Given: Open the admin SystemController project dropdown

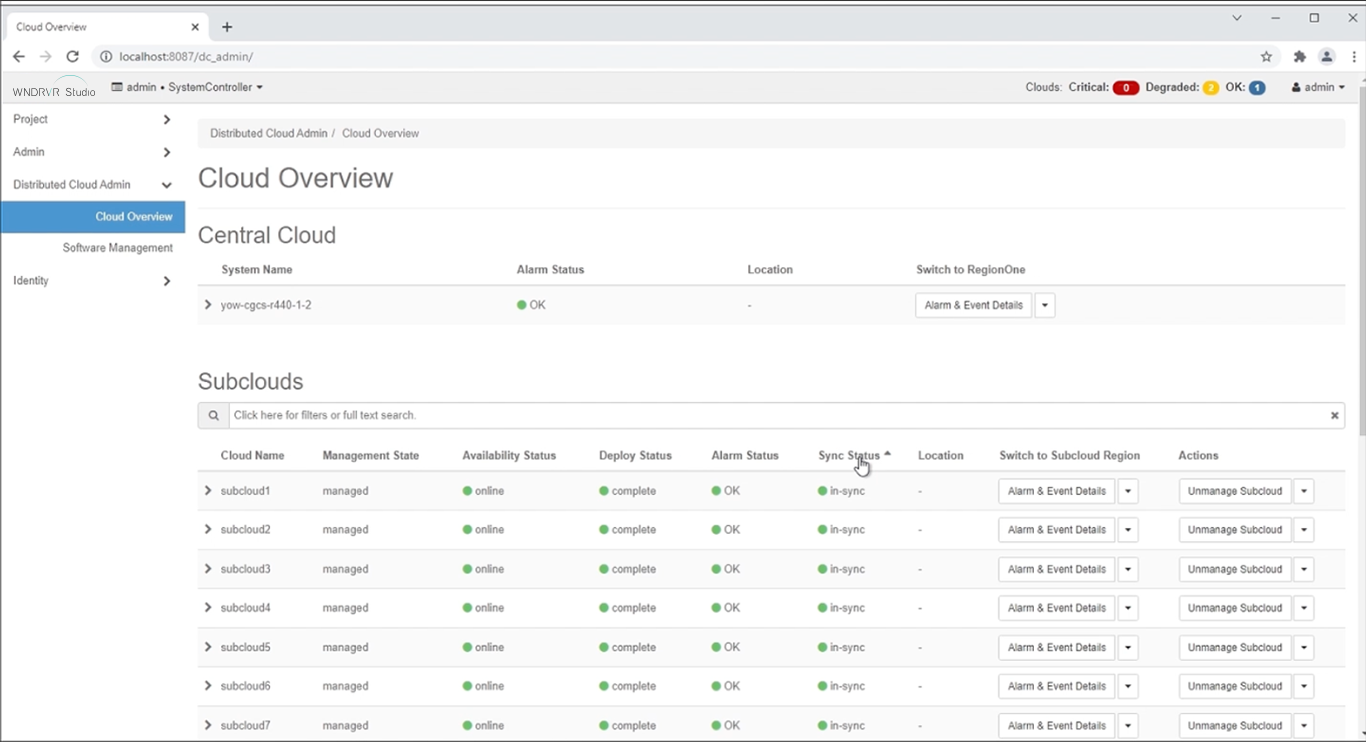Looking at the screenshot, I should (187, 87).
